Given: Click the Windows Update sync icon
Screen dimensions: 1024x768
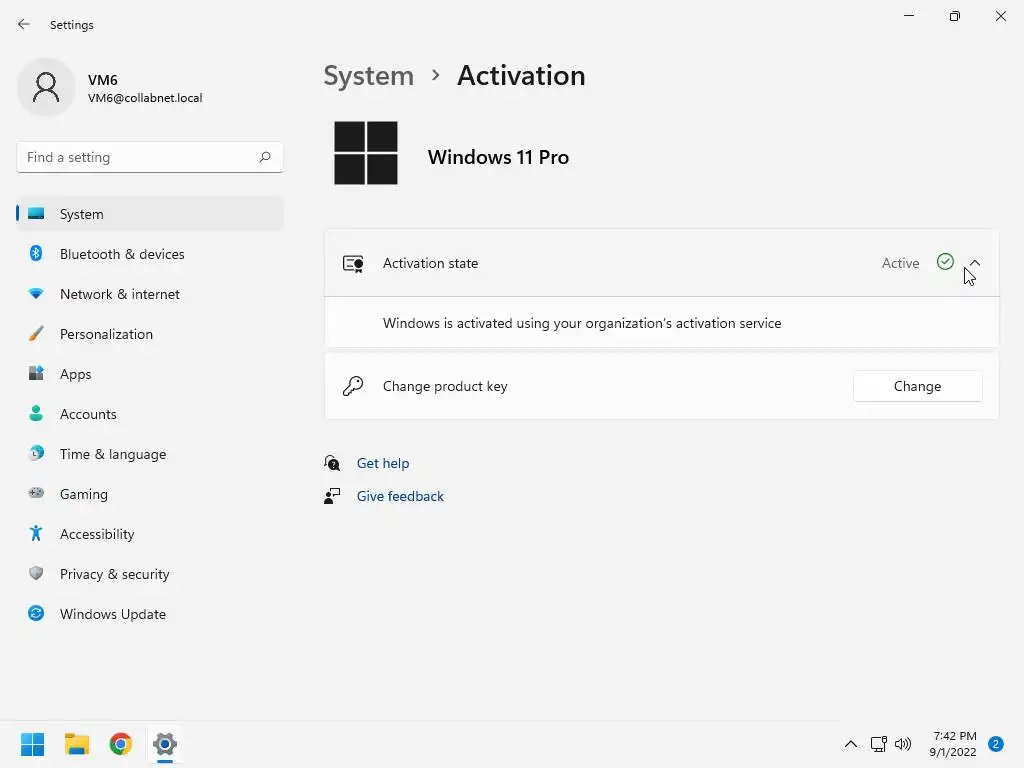Looking at the screenshot, I should (x=36, y=614).
